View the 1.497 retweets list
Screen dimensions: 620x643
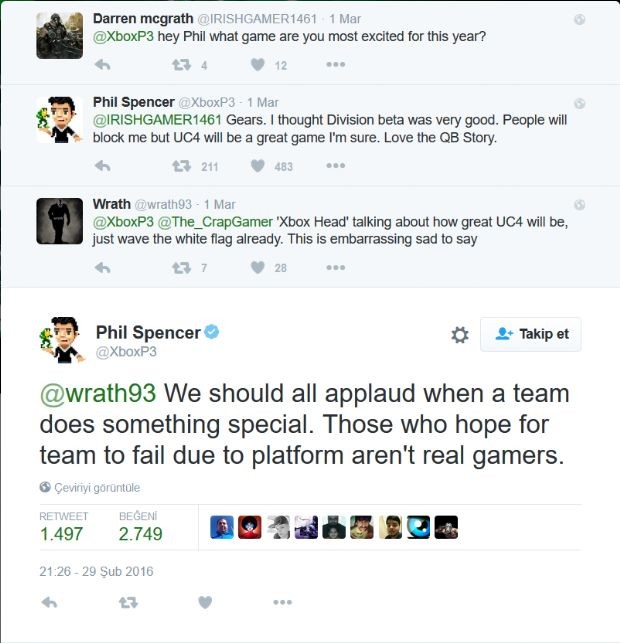coord(63,527)
